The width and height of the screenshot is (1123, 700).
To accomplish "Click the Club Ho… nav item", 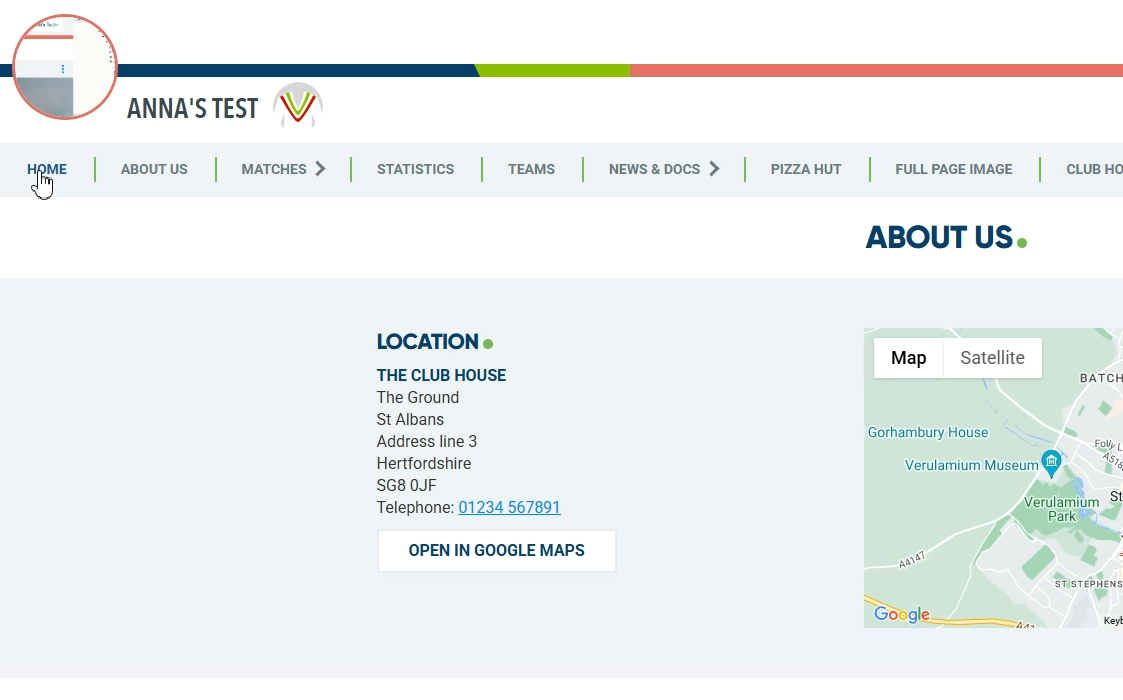I will 1093,169.
